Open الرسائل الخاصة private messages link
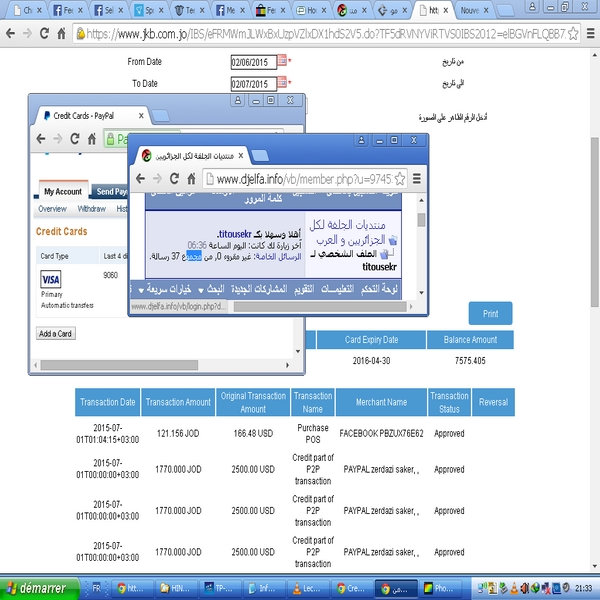The height and width of the screenshot is (600, 600). tap(279, 256)
